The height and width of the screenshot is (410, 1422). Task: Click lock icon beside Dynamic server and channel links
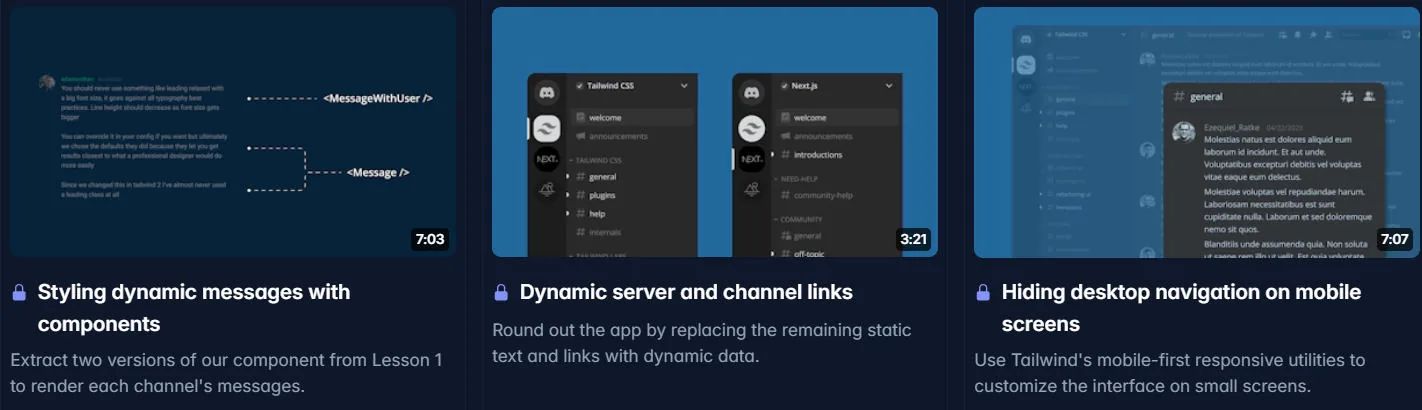point(501,292)
